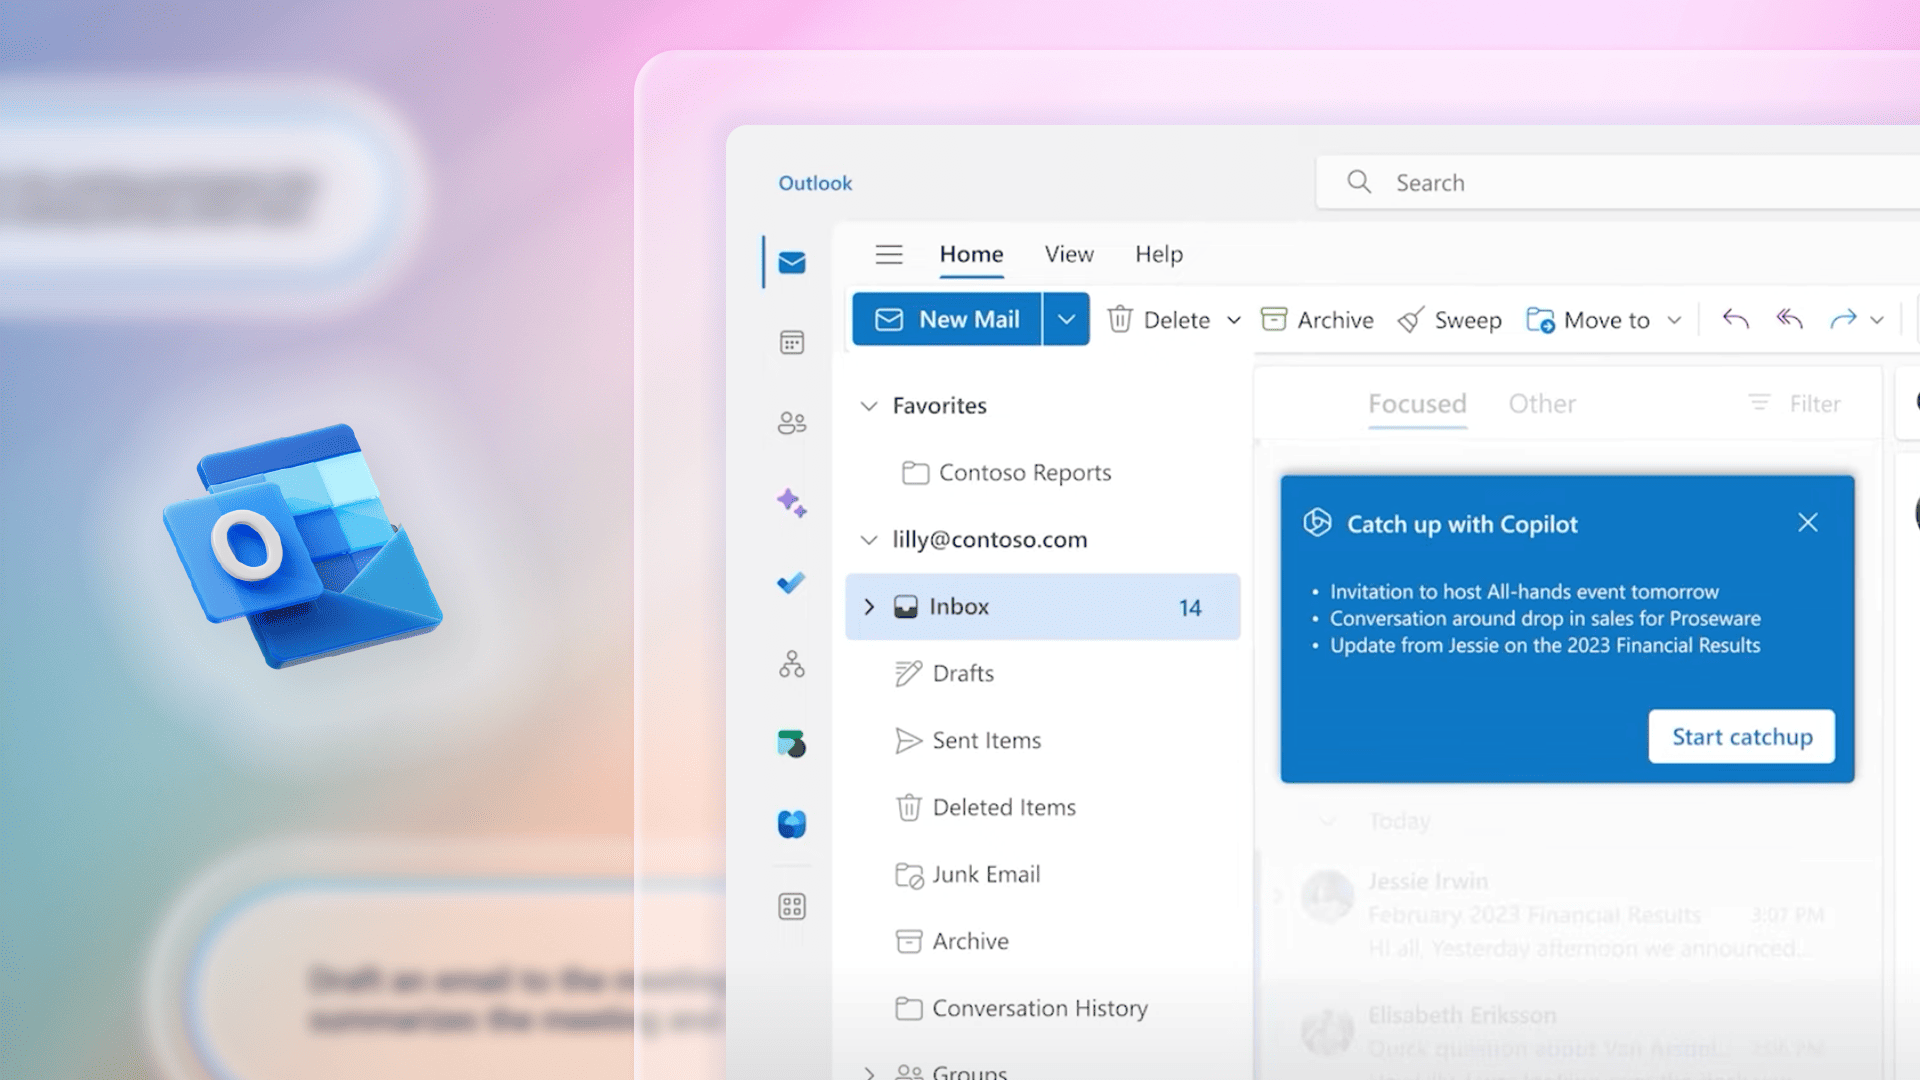Expand the New Mail dropdown arrow

point(1066,319)
